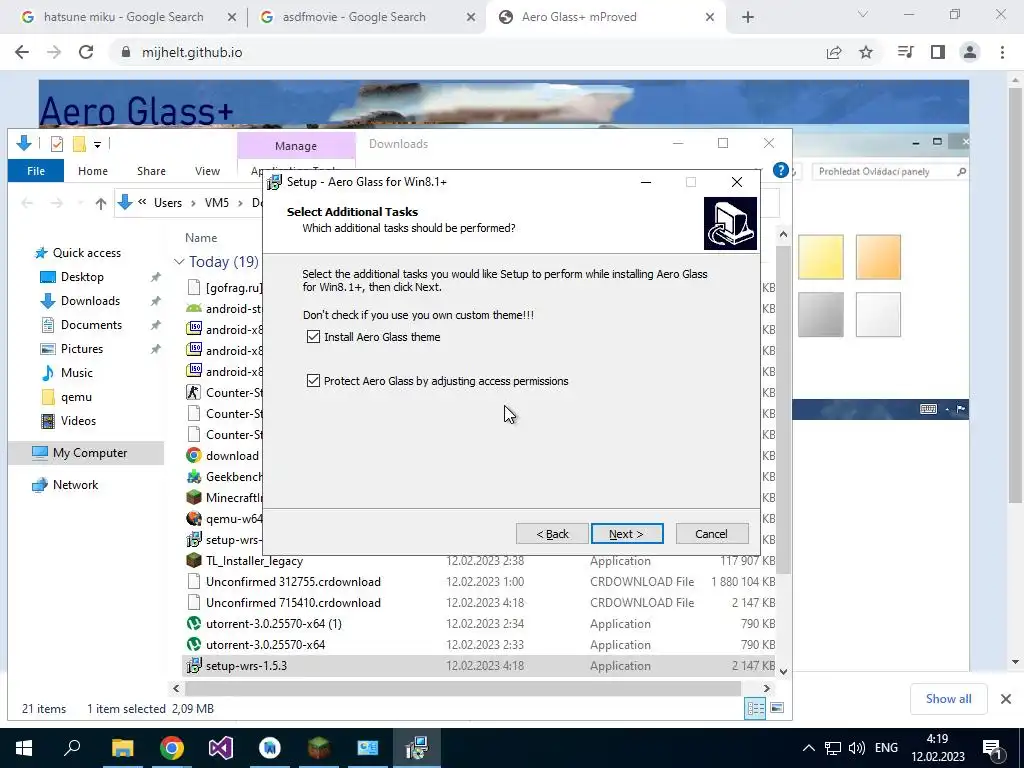The image size is (1024, 768).
Task: Collapse the Today (19) group
Action: point(179,262)
